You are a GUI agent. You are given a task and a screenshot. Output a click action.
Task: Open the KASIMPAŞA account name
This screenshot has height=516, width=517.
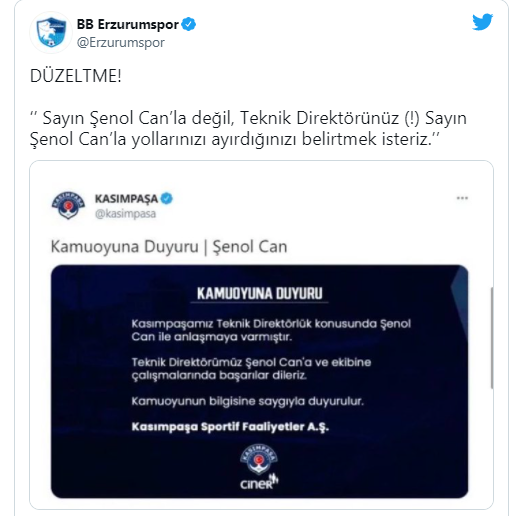pos(126,199)
